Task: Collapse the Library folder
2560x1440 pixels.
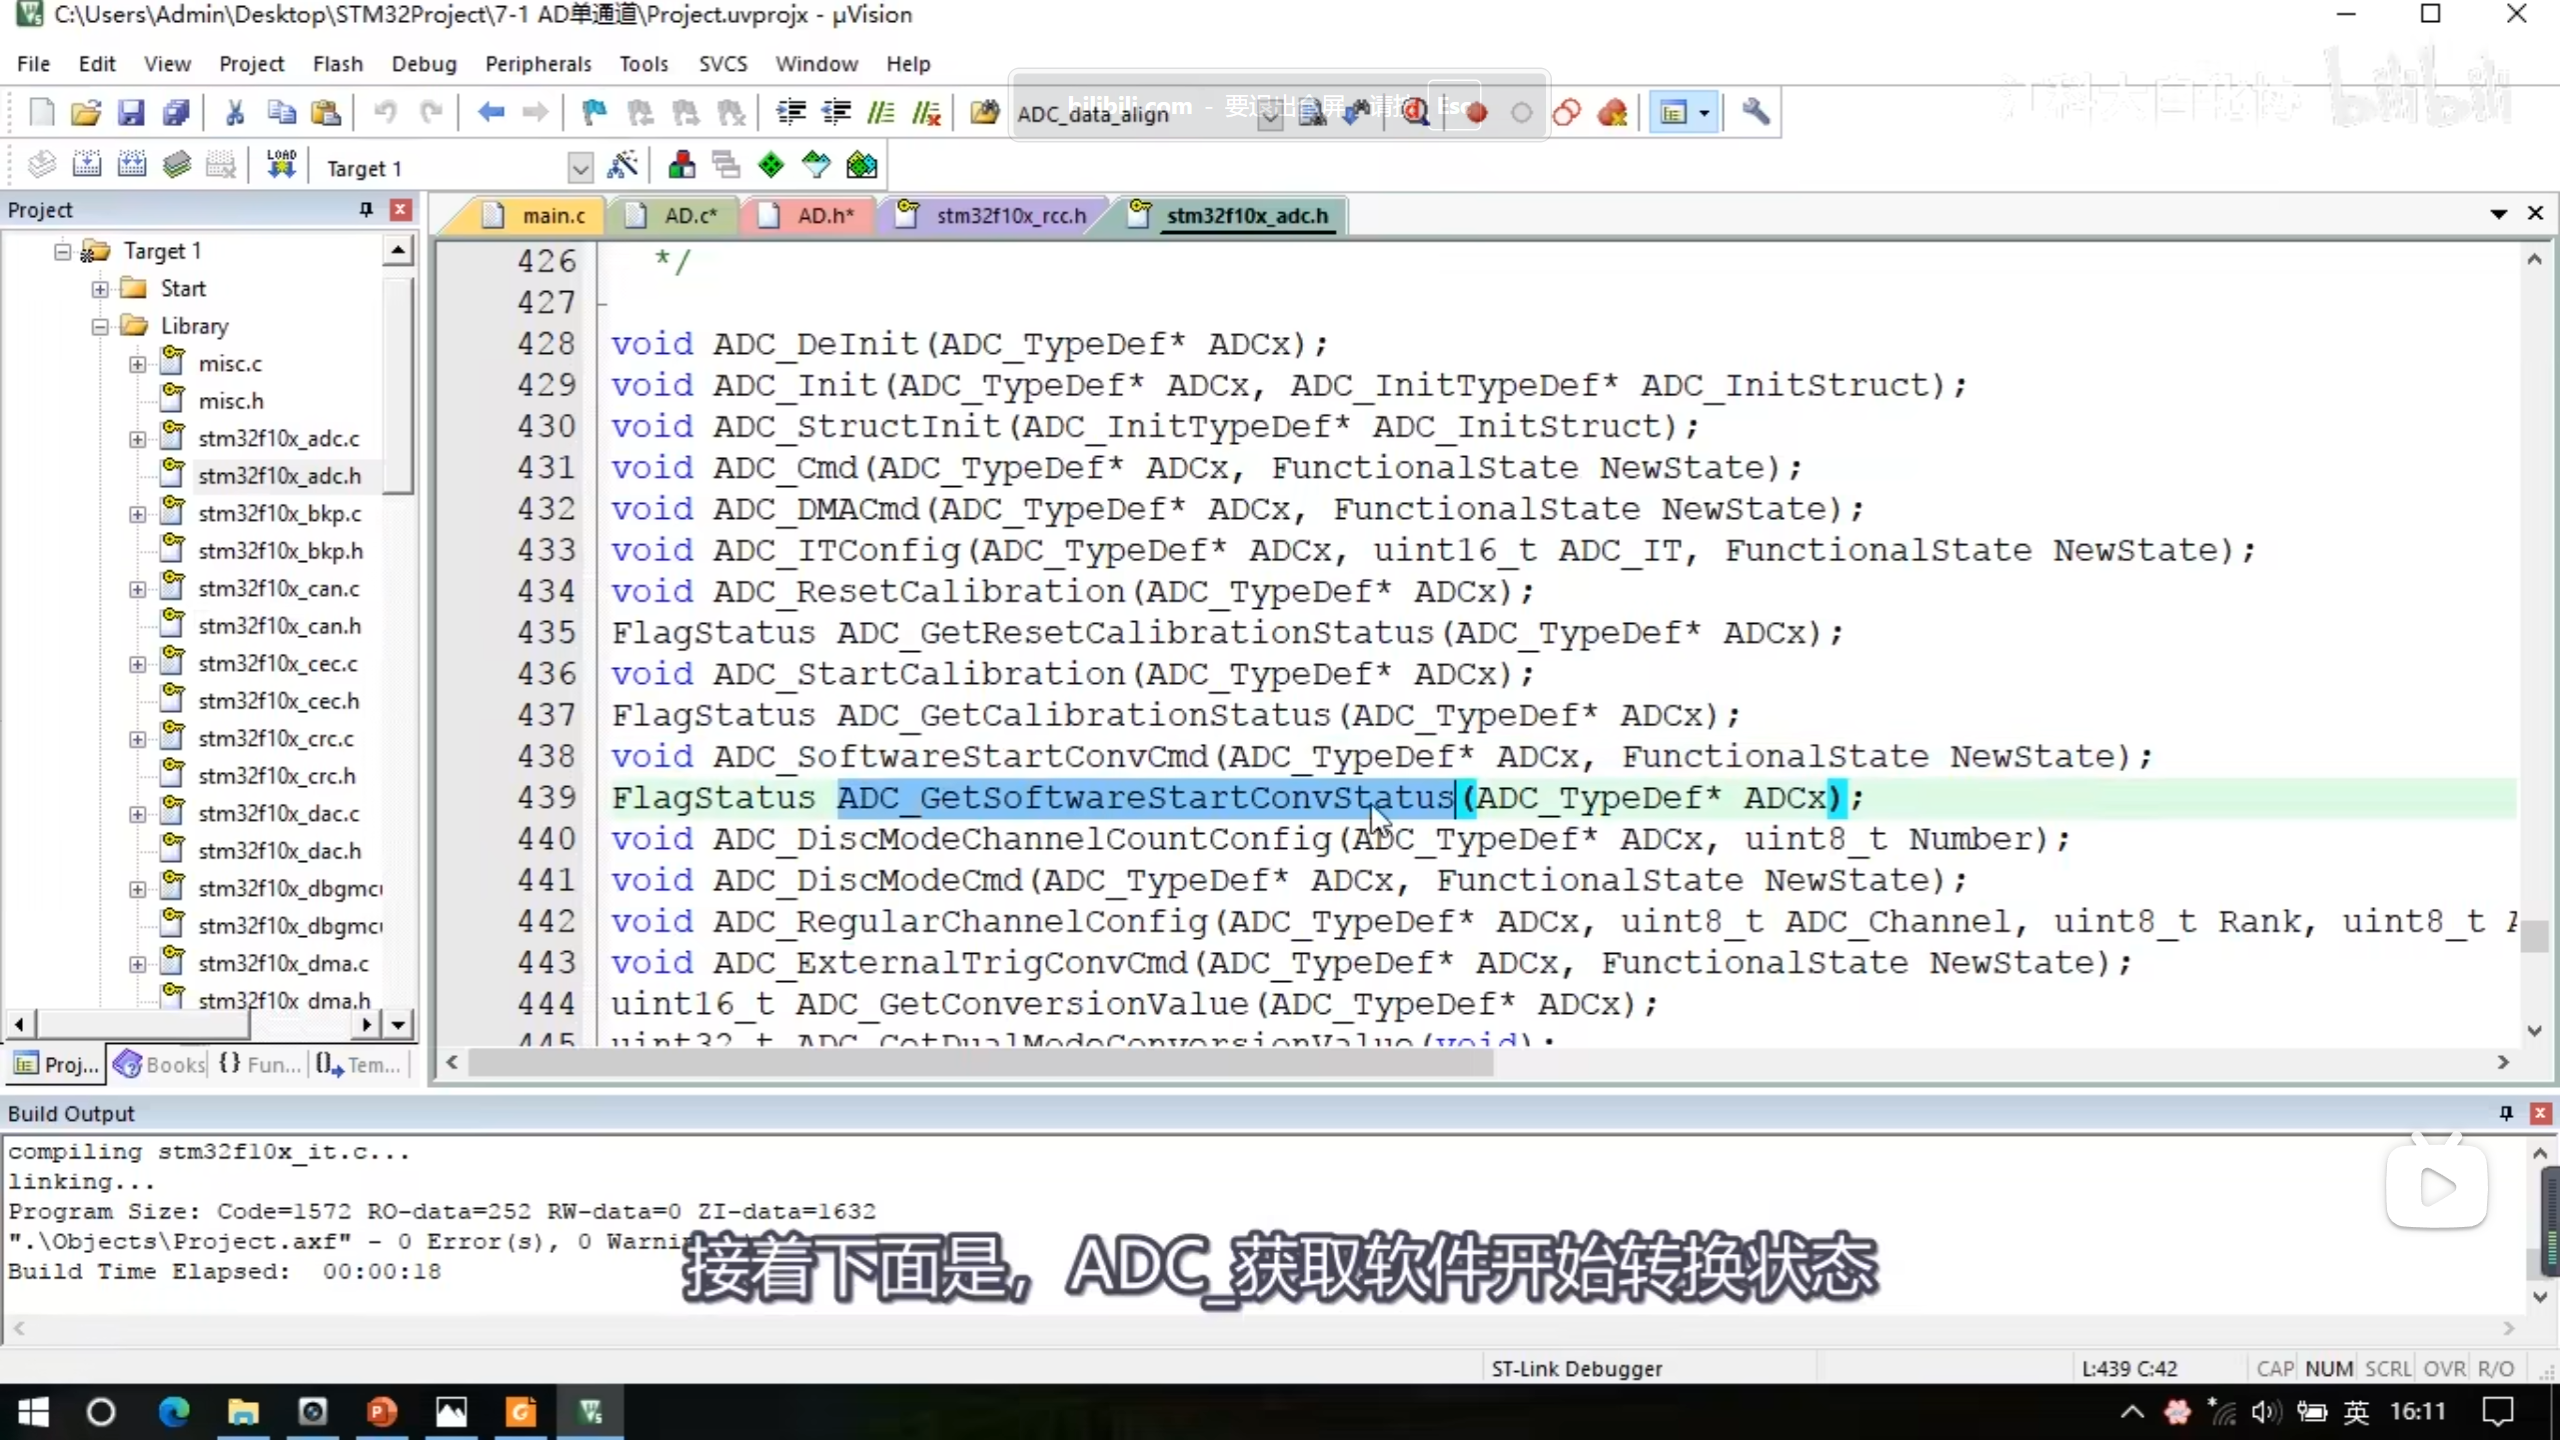Action: coord(100,326)
